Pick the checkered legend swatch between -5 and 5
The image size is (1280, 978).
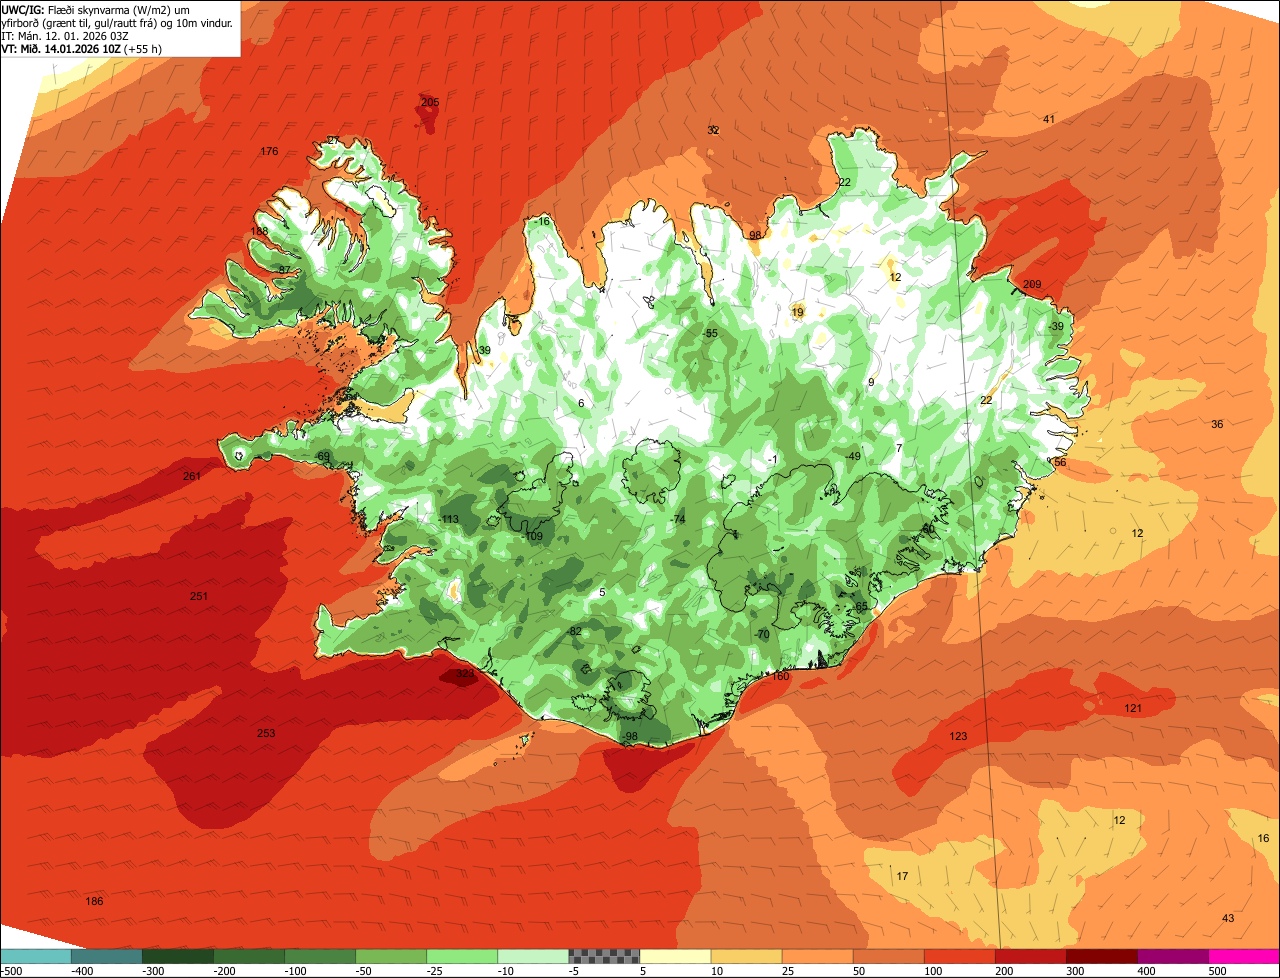(604, 956)
